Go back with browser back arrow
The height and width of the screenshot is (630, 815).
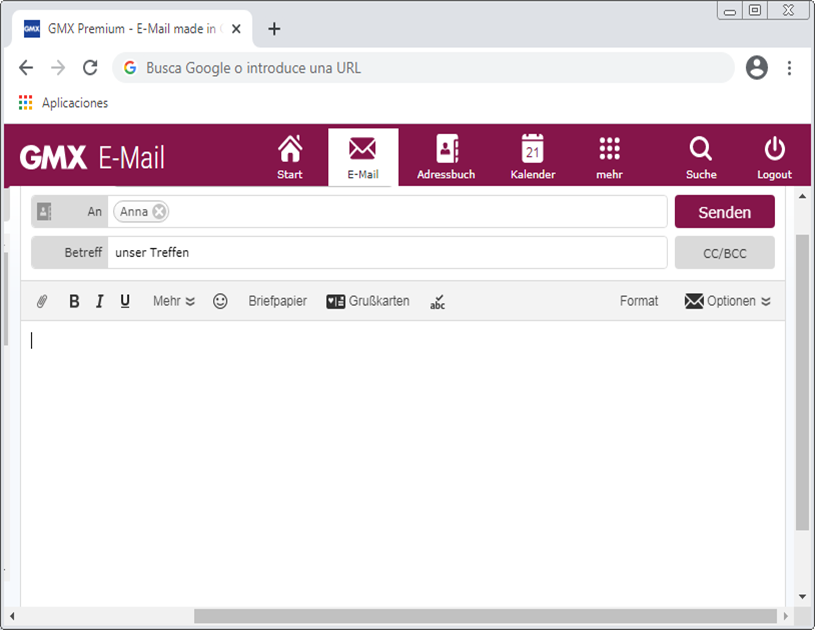26,68
